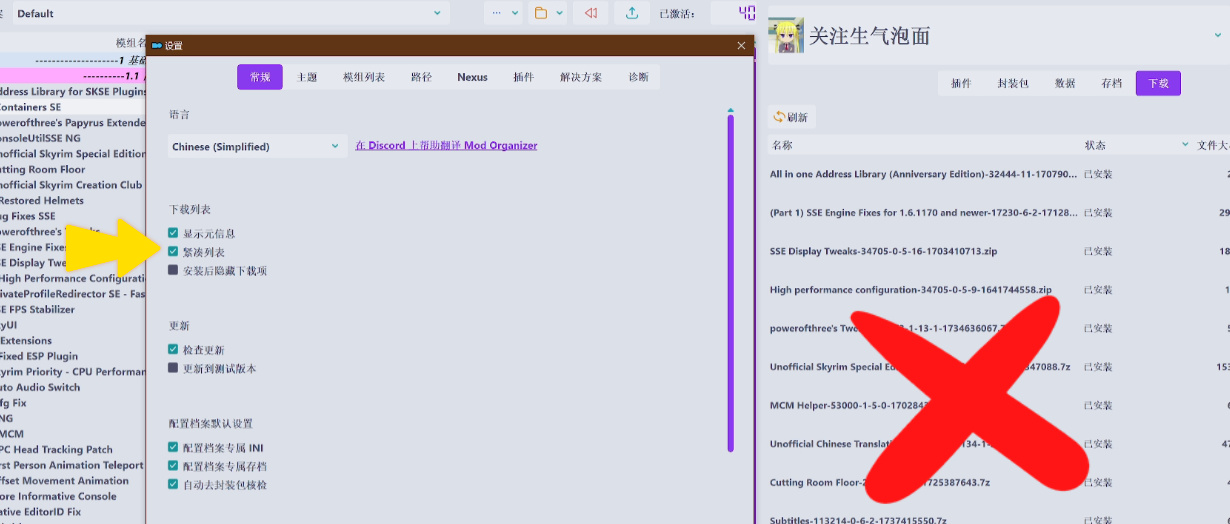The width and height of the screenshot is (1230, 524).
Task: Select High Performance Configuration mod row
Action: pyautogui.click(x=72, y=279)
